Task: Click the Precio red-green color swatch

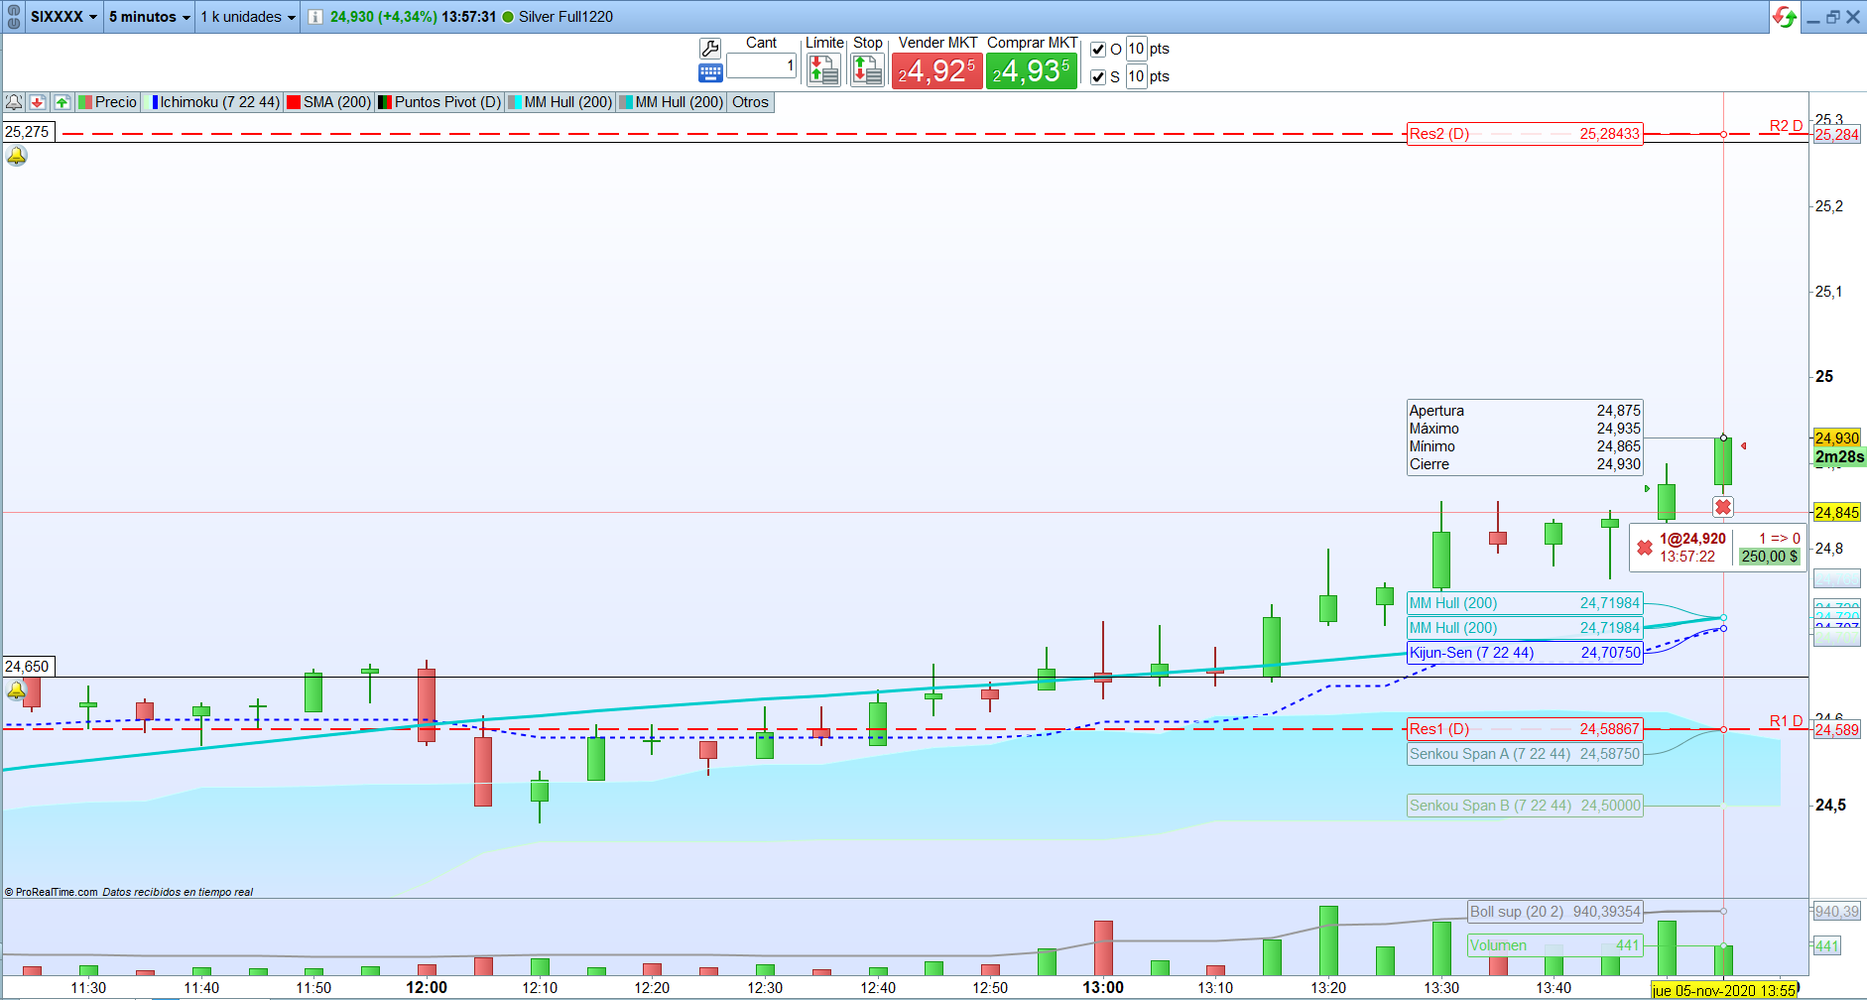Action: click(85, 102)
